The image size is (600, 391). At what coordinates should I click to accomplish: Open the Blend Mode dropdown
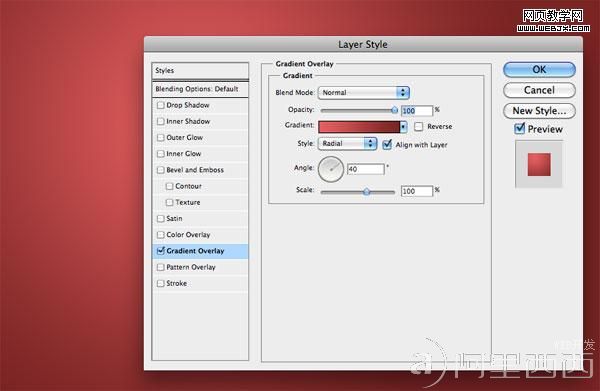point(364,93)
